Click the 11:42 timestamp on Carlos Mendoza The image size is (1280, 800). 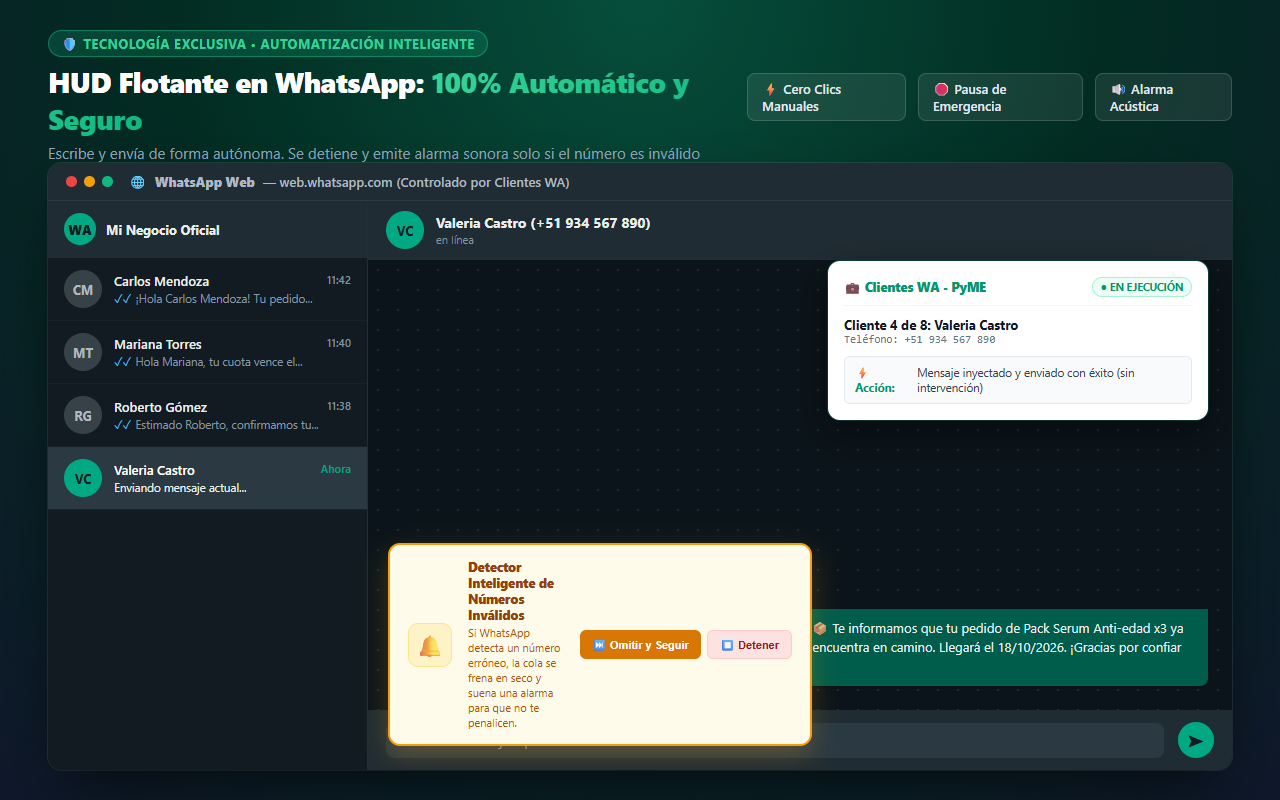339,280
